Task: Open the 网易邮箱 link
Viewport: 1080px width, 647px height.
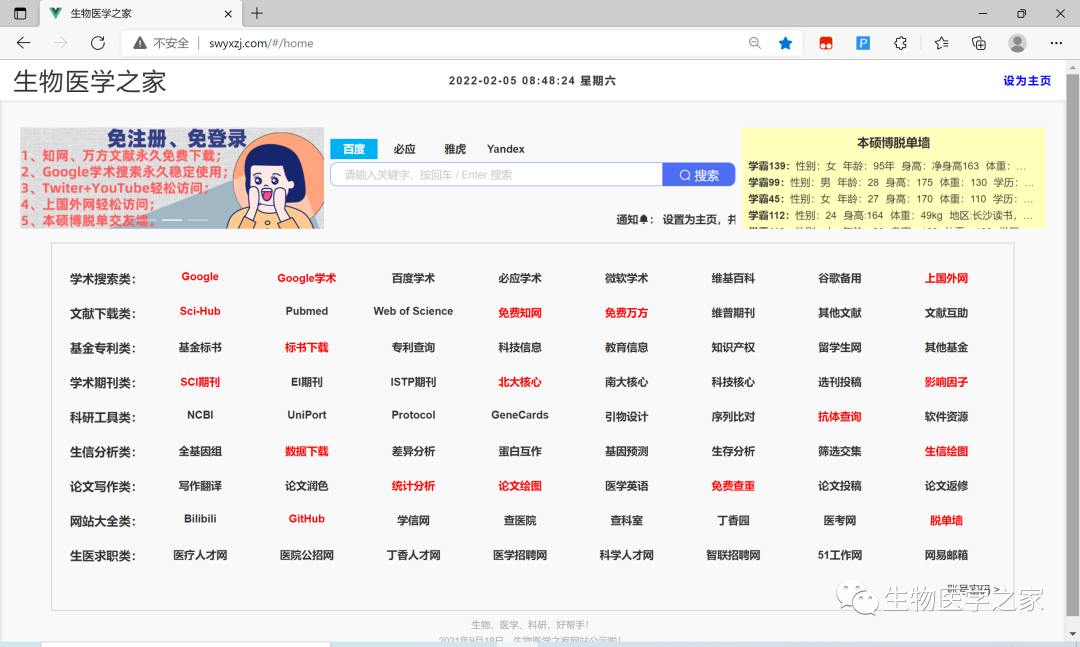Action: click(x=946, y=555)
